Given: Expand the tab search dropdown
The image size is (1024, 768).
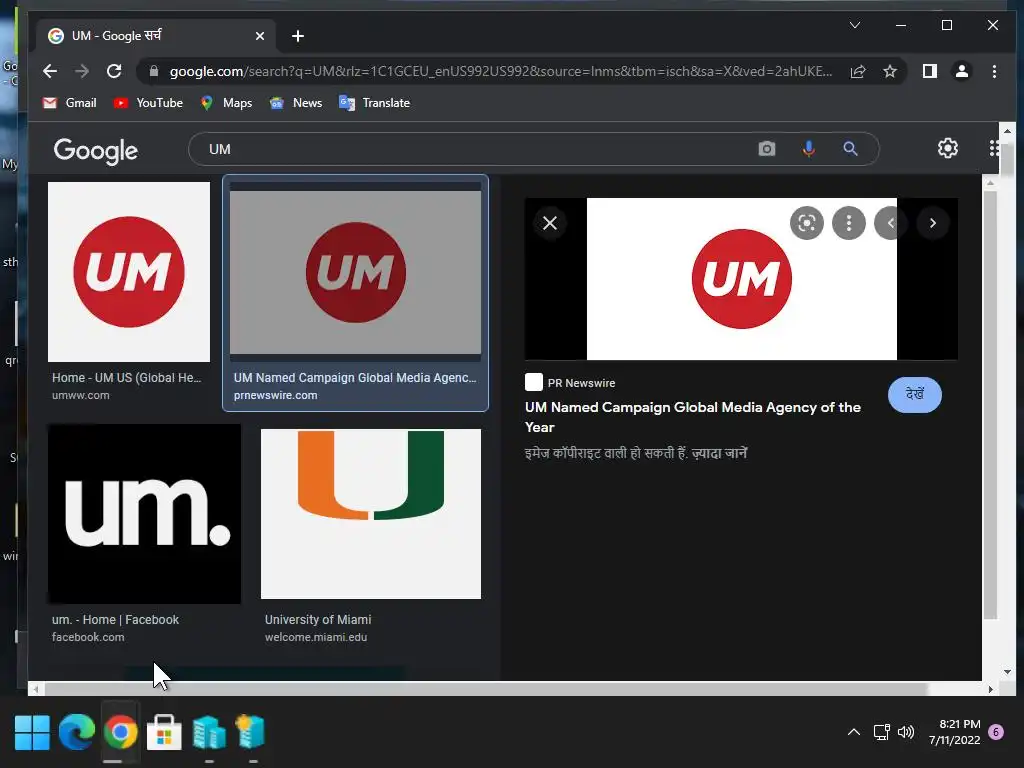Looking at the screenshot, I should pyautogui.click(x=855, y=25).
